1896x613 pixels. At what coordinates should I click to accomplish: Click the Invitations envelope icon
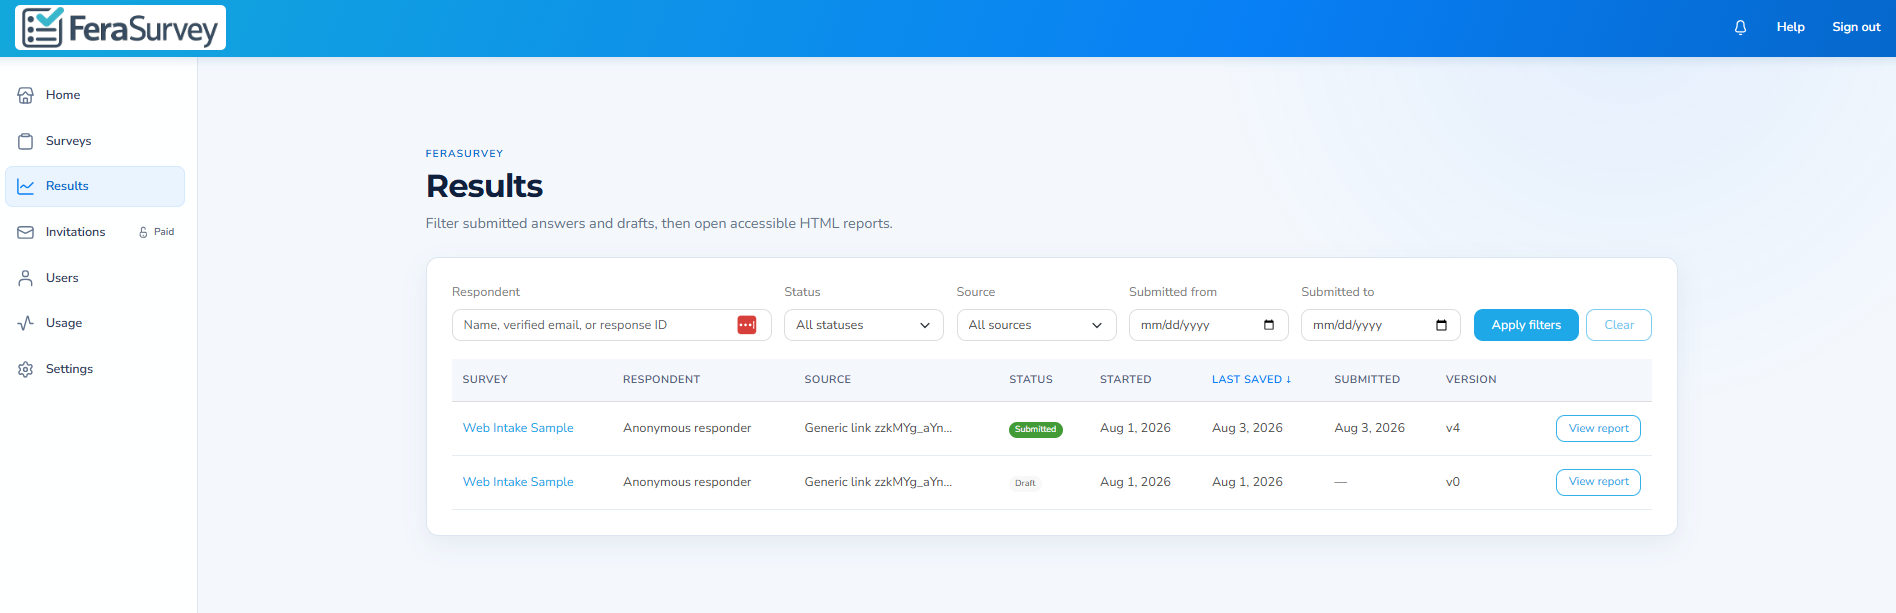[x=26, y=232]
